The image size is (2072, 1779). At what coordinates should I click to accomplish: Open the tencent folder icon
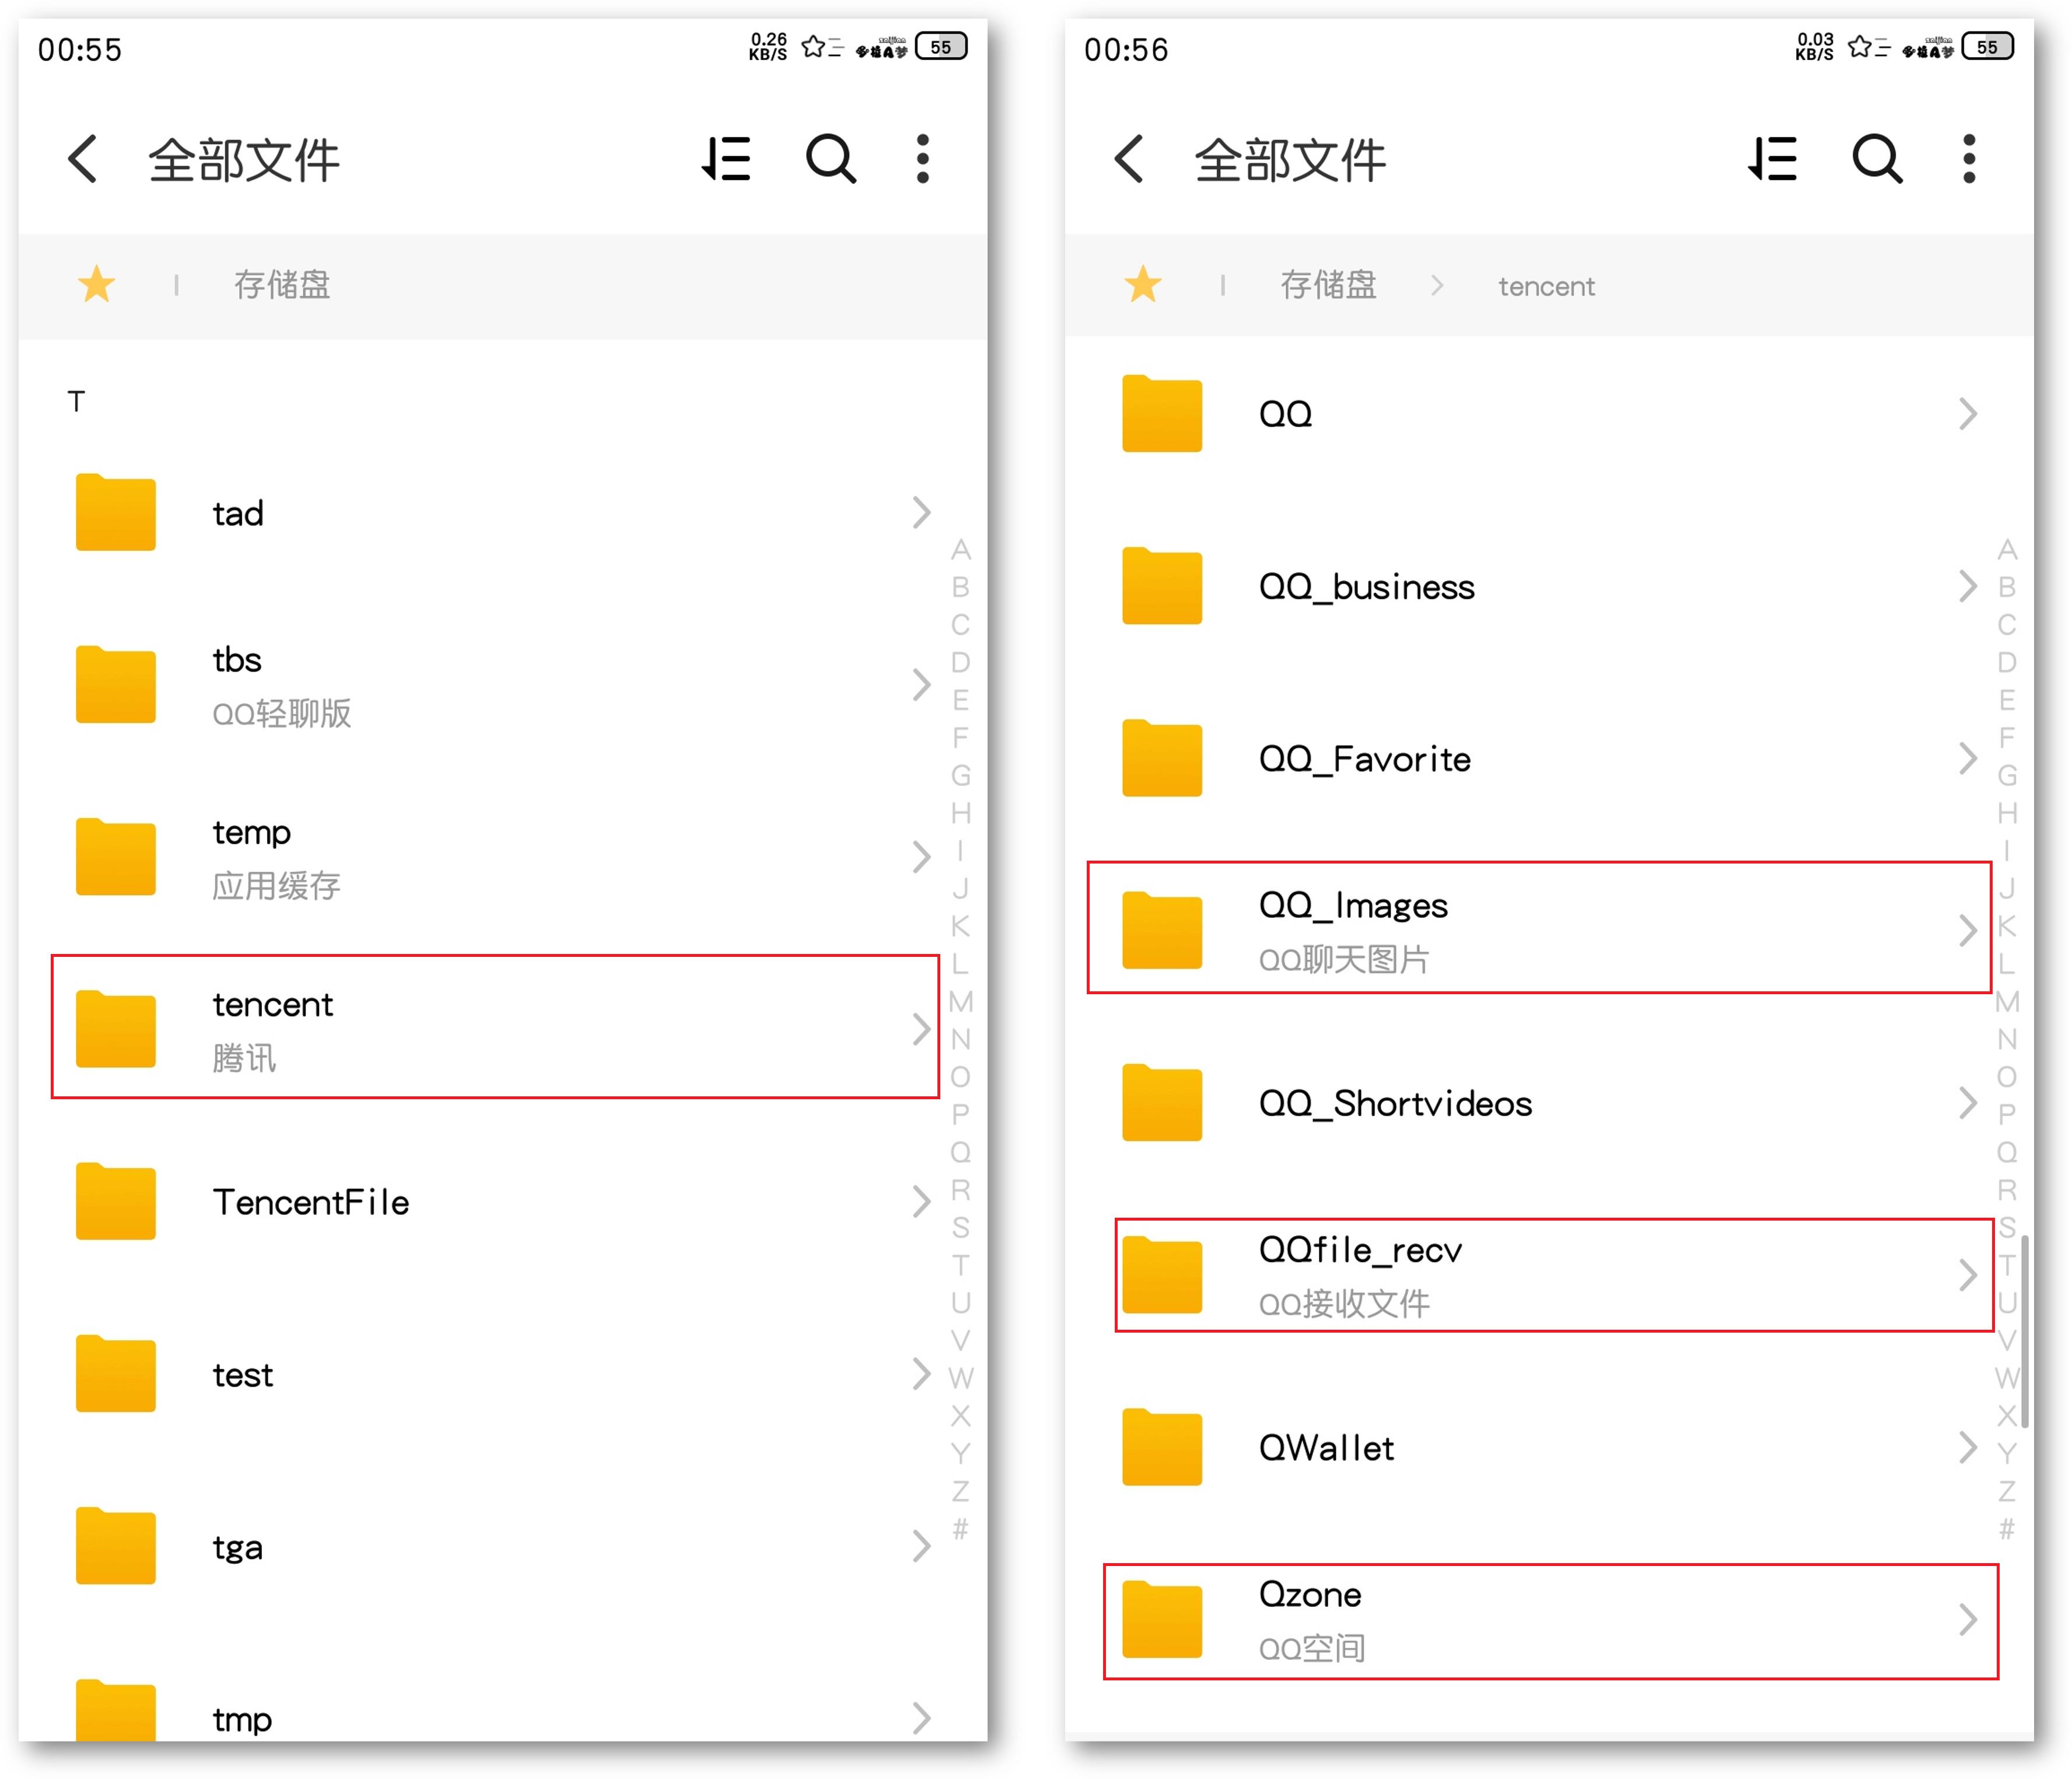tap(115, 1029)
